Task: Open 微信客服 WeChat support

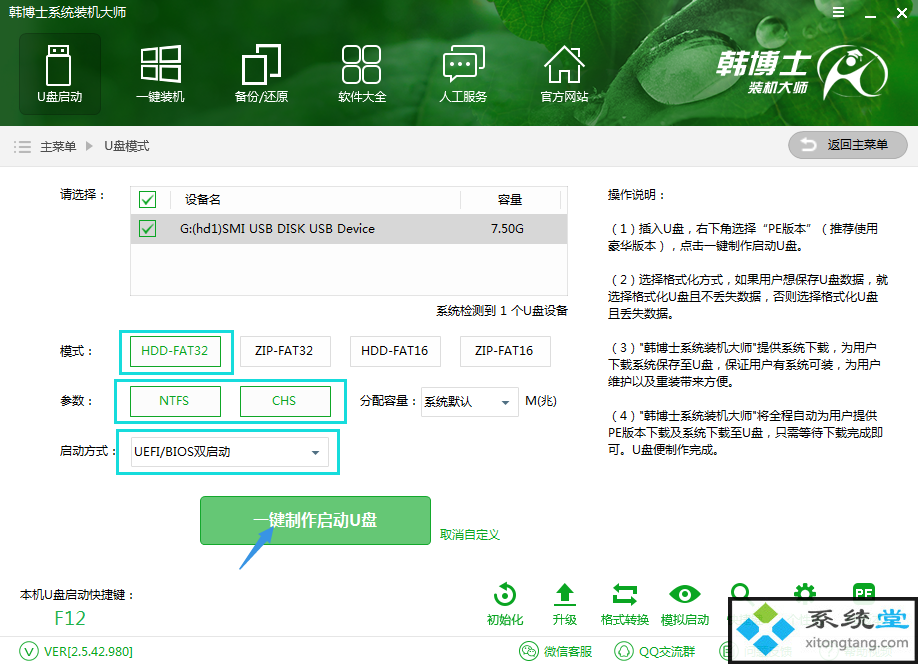Action: (x=556, y=651)
